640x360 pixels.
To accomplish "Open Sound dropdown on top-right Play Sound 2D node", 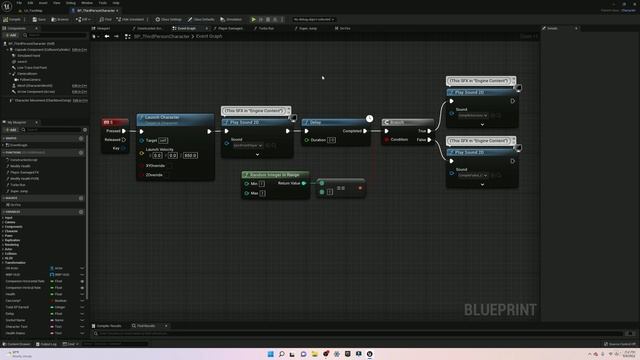I will [x=473, y=116].
